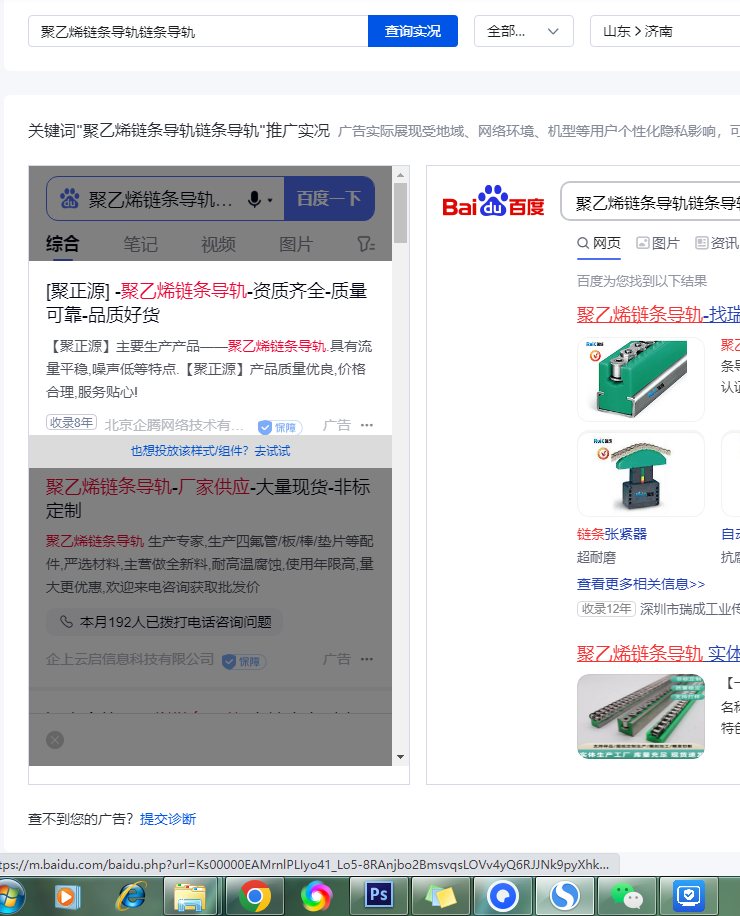Screen dimensions: 740x916
Task: Click the 本月192人已拨打电话咨询问题 phone button
Action: (x=164, y=622)
